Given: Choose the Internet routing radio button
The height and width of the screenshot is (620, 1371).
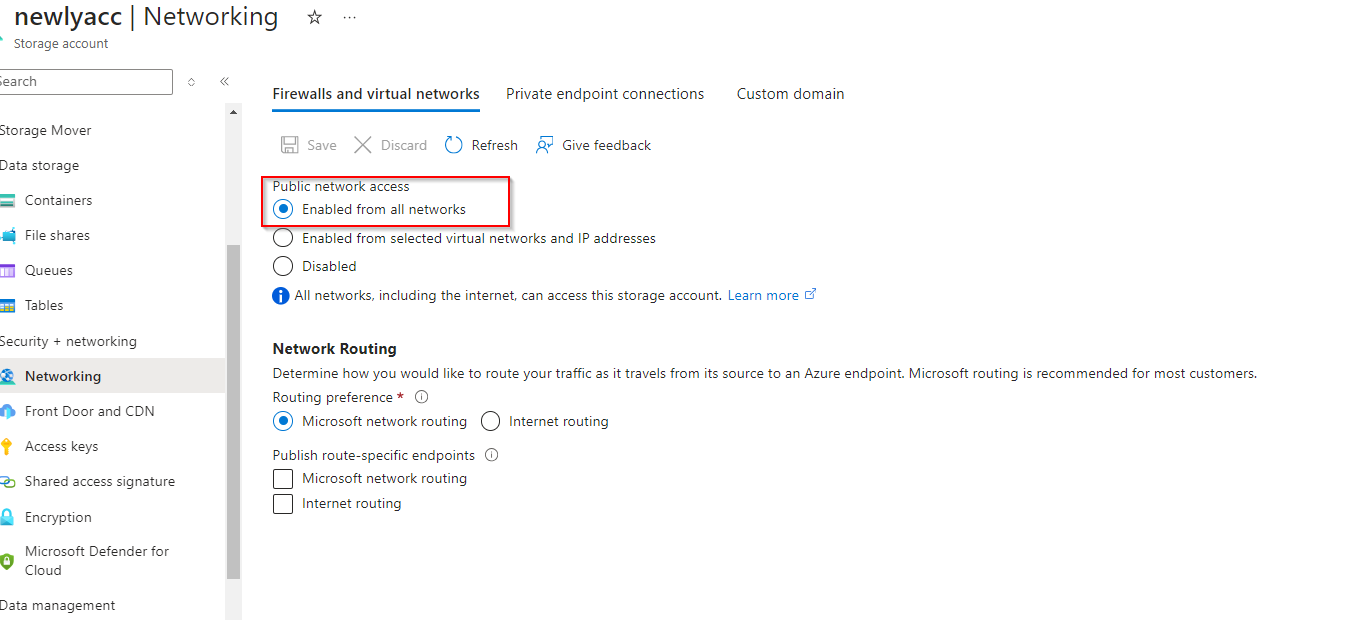Looking at the screenshot, I should click(x=491, y=421).
